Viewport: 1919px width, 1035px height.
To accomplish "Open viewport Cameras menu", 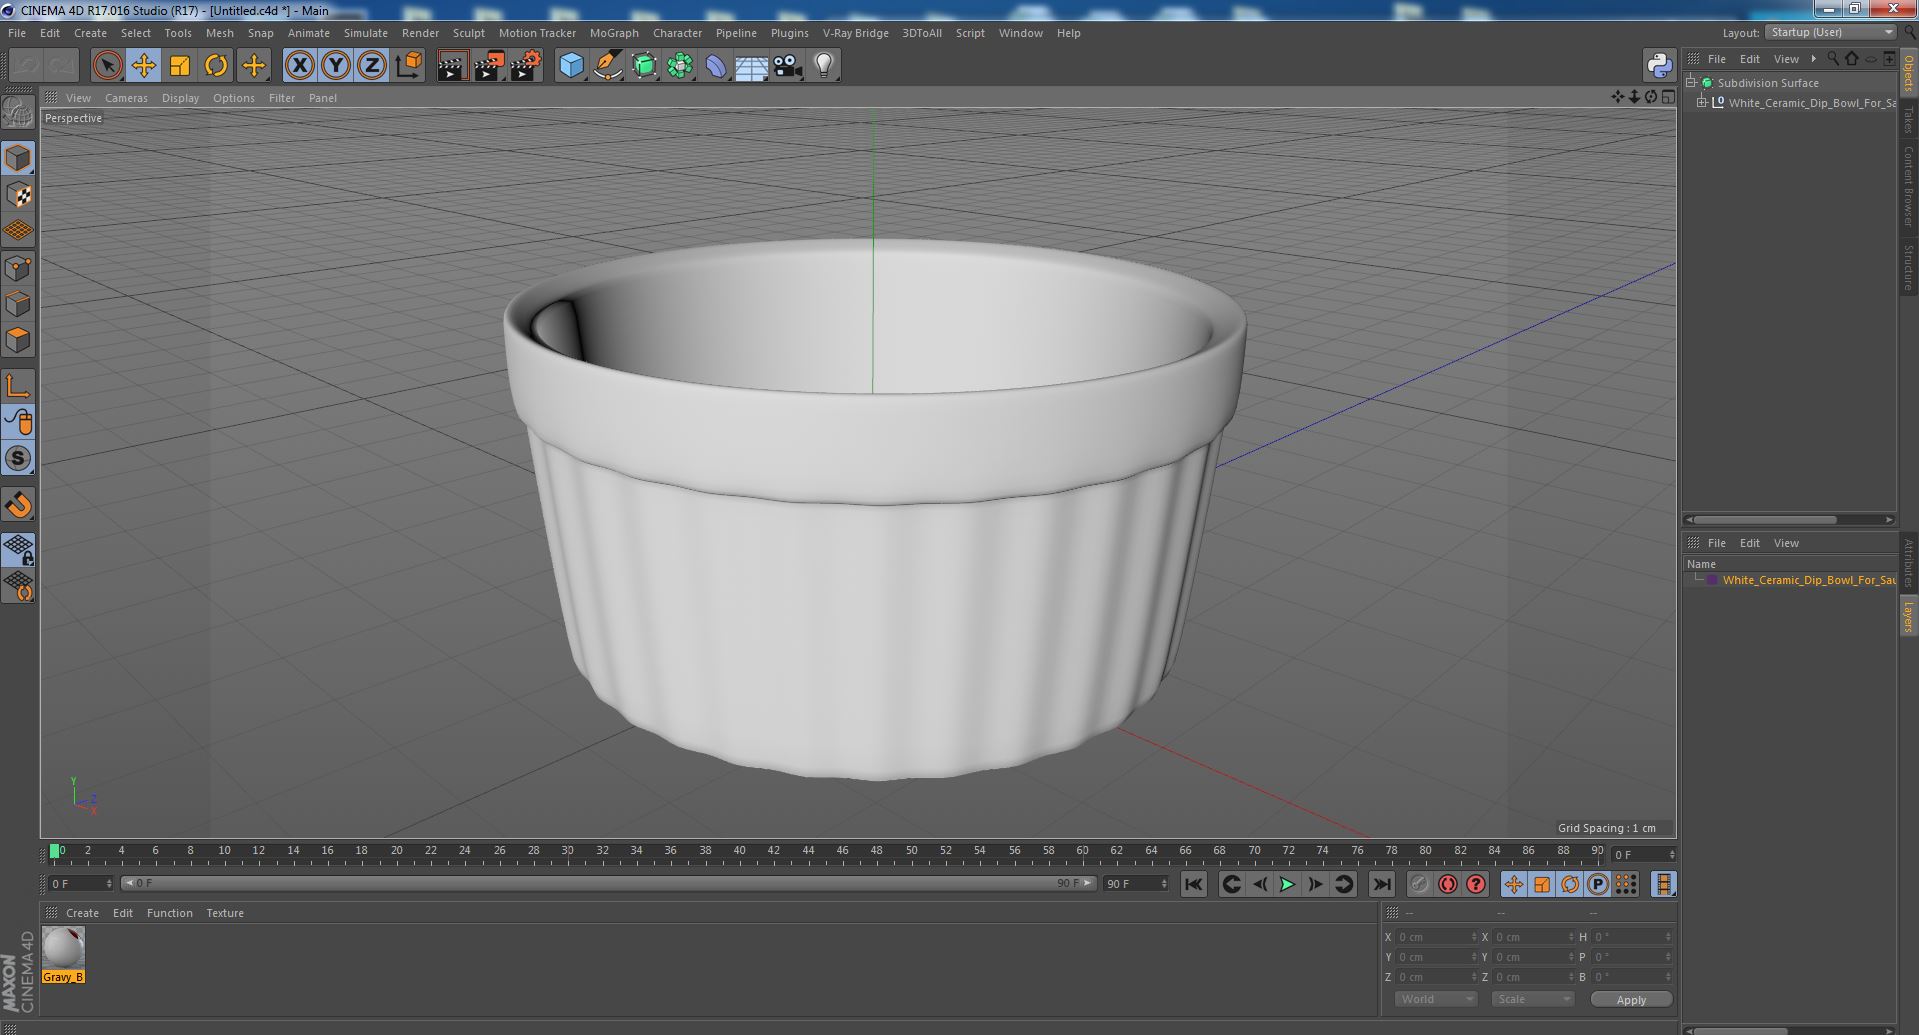I will pyautogui.click(x=126, y=98).
